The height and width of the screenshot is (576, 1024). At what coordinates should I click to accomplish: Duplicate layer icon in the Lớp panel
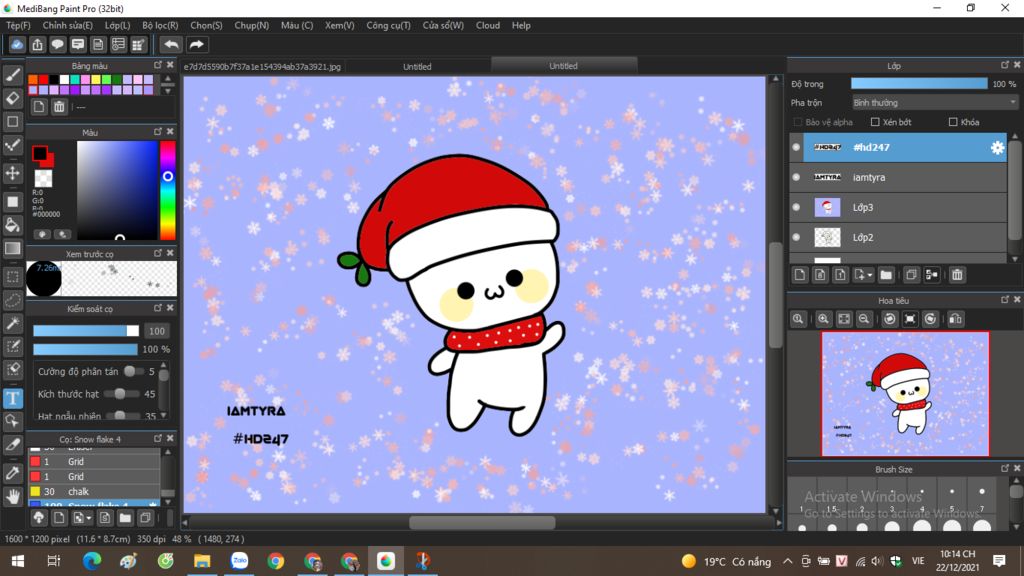click(911, 275)
